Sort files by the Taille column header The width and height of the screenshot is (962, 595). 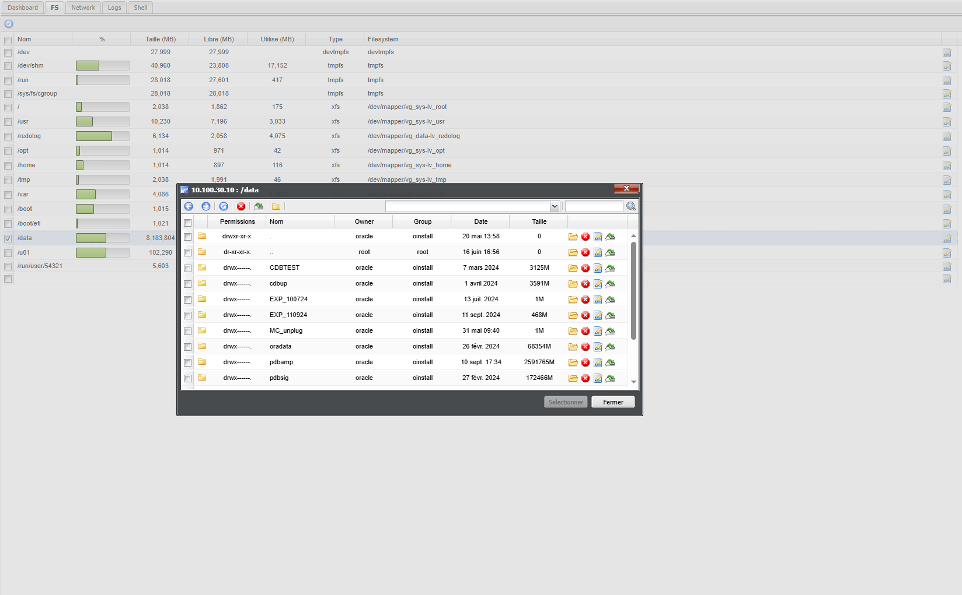click(539, 222)
